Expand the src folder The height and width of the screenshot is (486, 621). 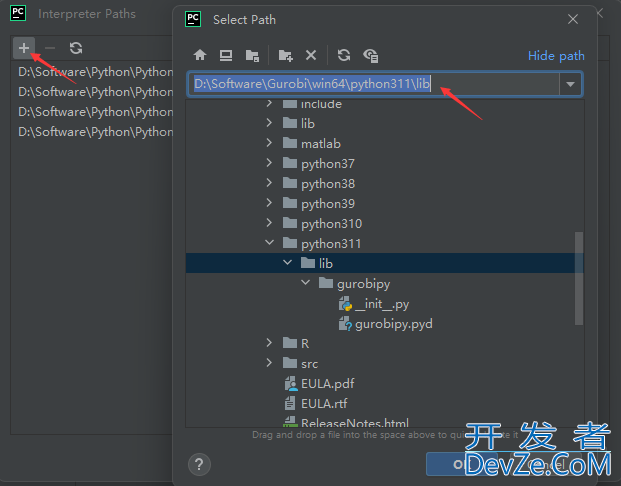269,362
